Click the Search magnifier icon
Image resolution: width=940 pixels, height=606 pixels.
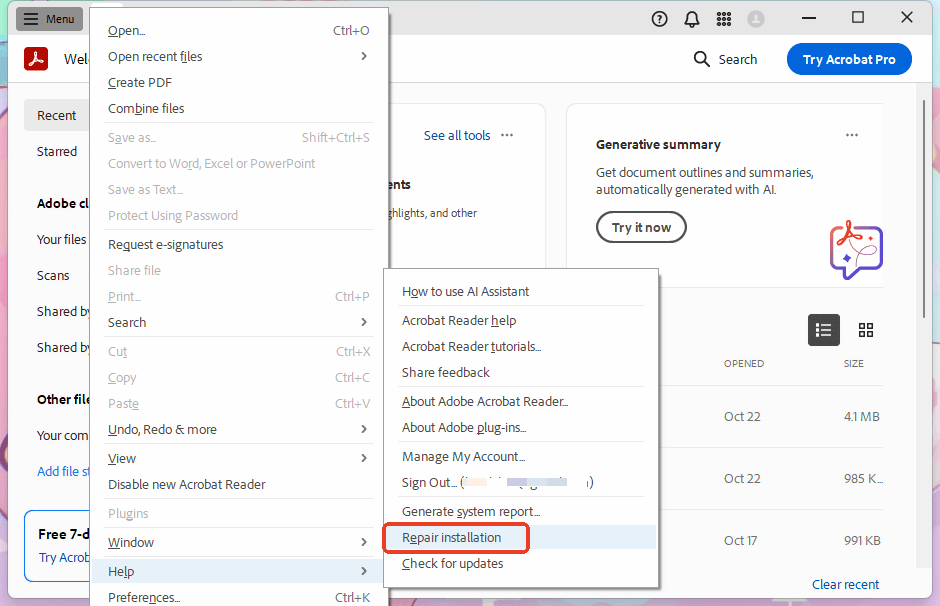pyautogui.click(x=701, y=59)
